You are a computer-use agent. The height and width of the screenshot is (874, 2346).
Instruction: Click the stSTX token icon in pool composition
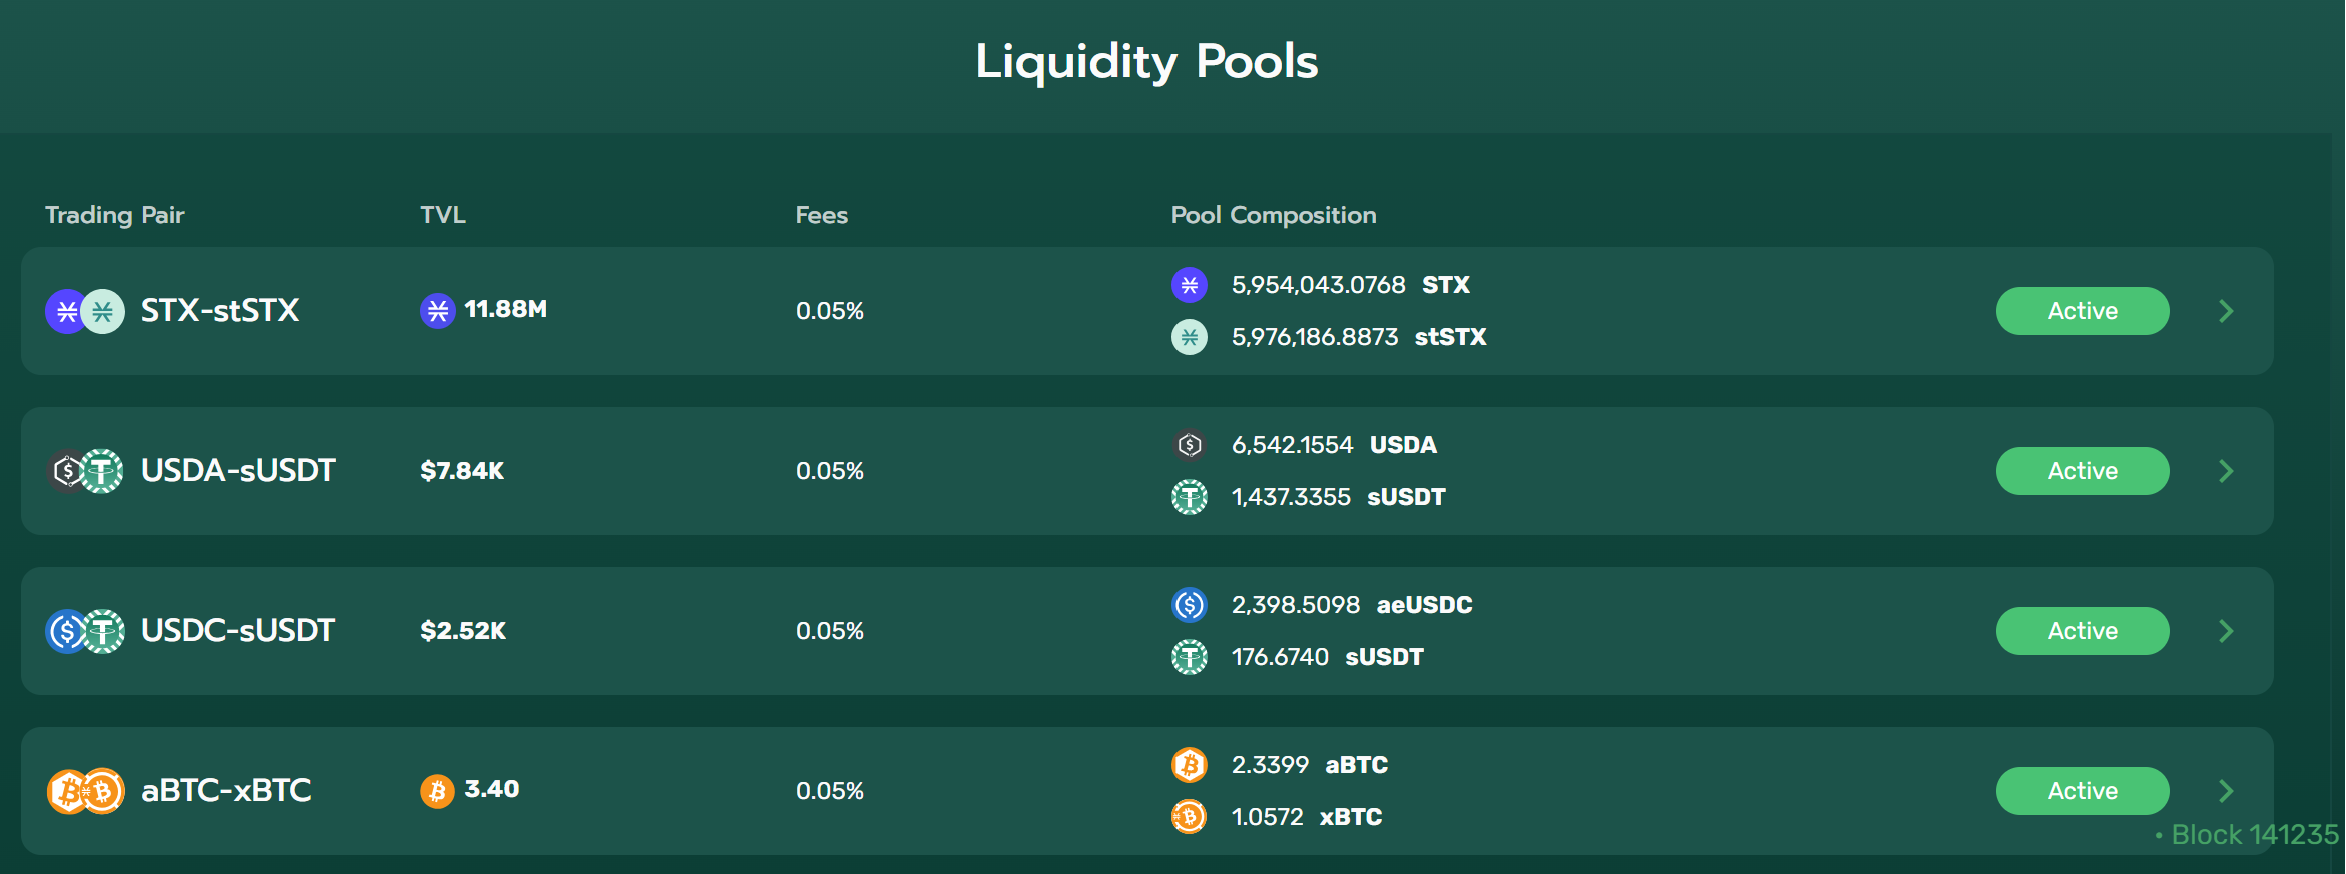click(1189, 337)
